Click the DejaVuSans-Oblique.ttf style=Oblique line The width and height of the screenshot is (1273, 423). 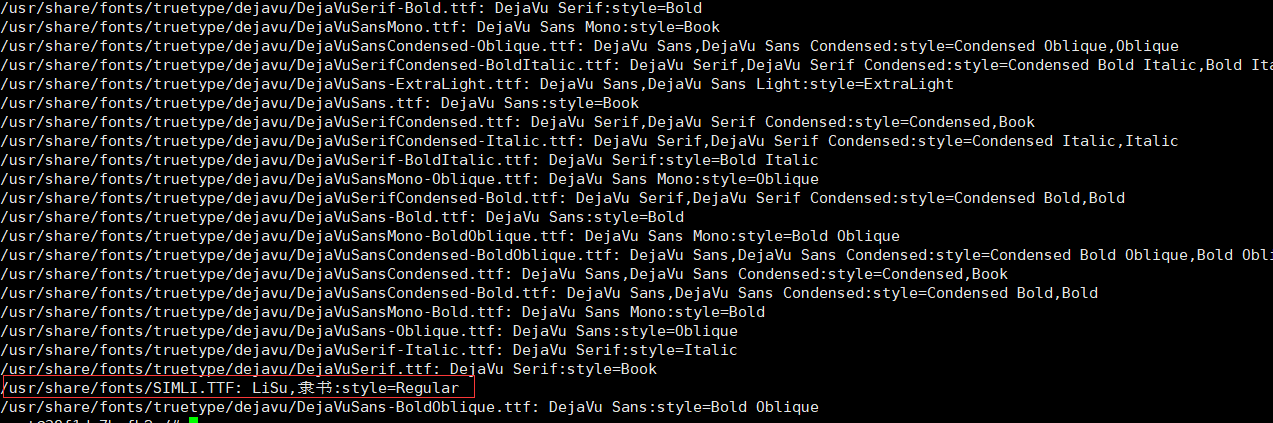point(369,331)
